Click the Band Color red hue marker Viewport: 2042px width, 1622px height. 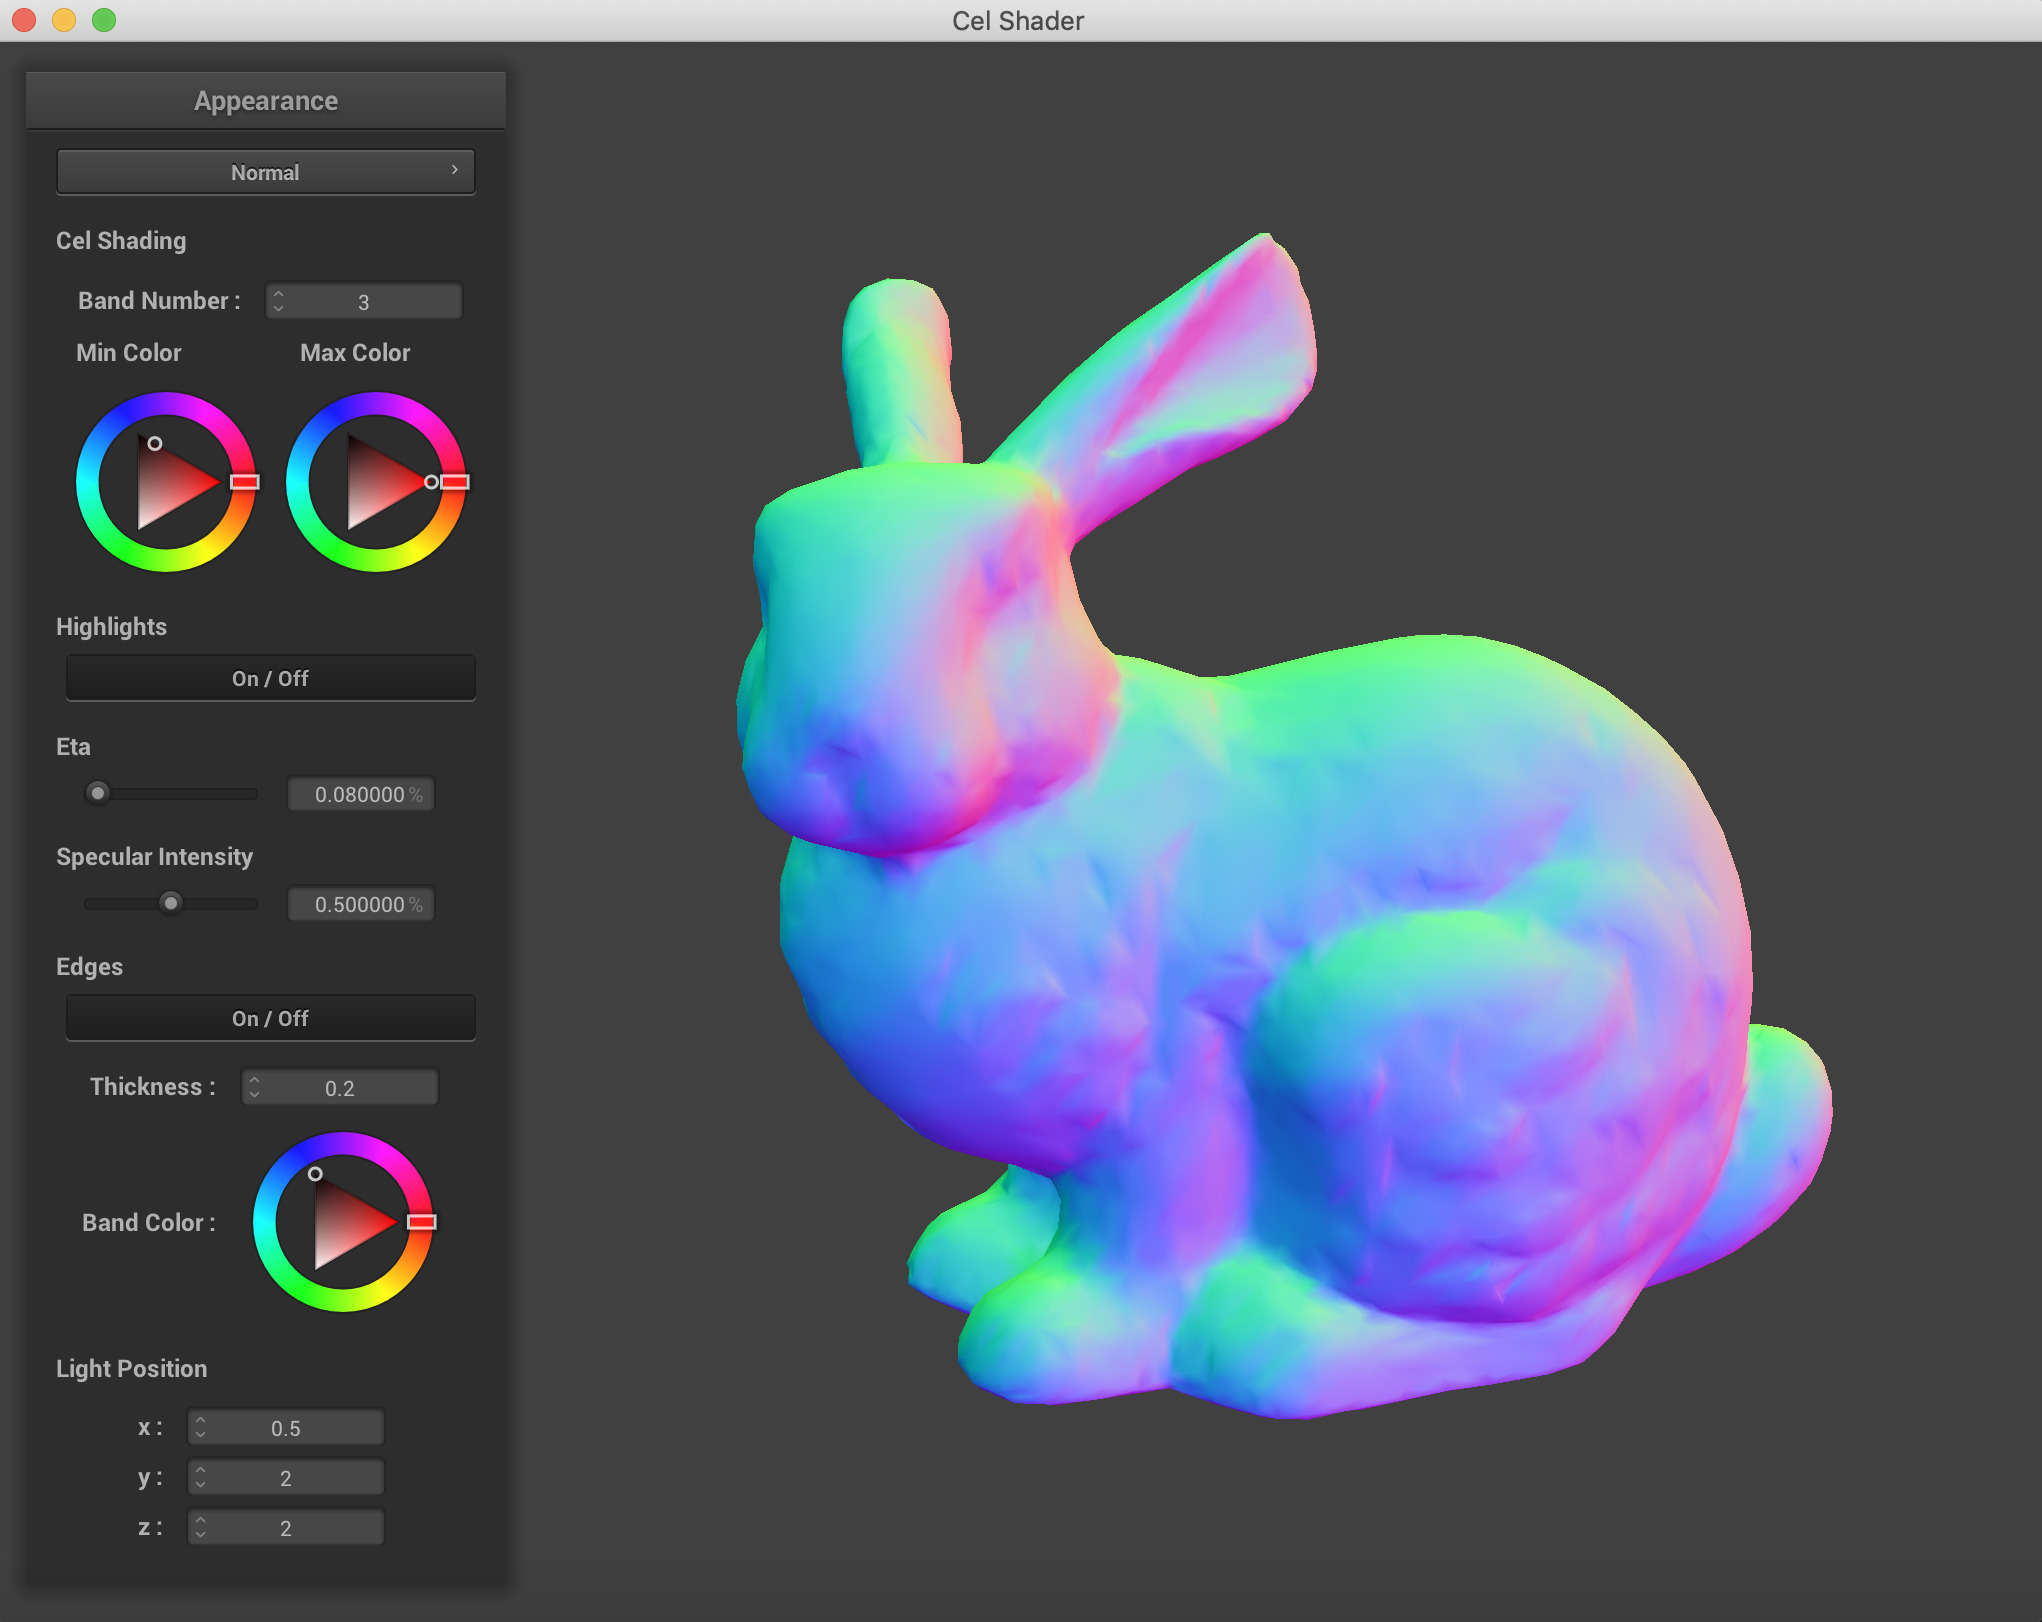coord(422,1222)
